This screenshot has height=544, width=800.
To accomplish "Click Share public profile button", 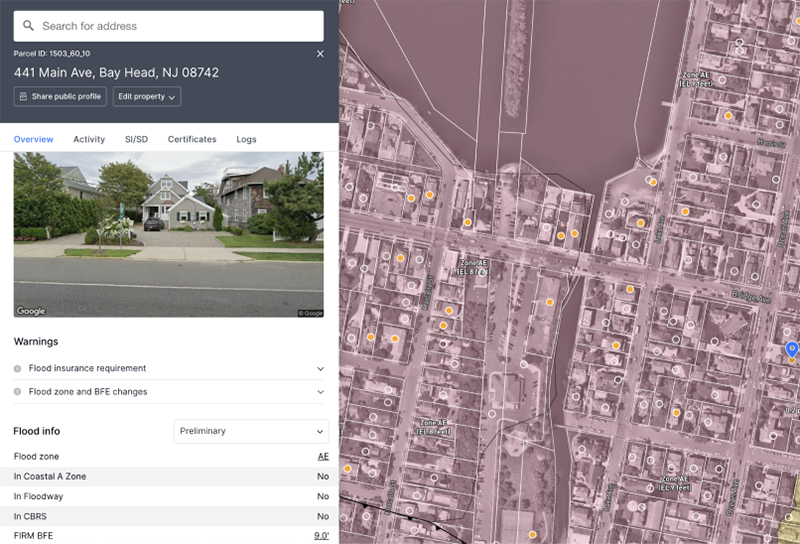I will (60, 97).
